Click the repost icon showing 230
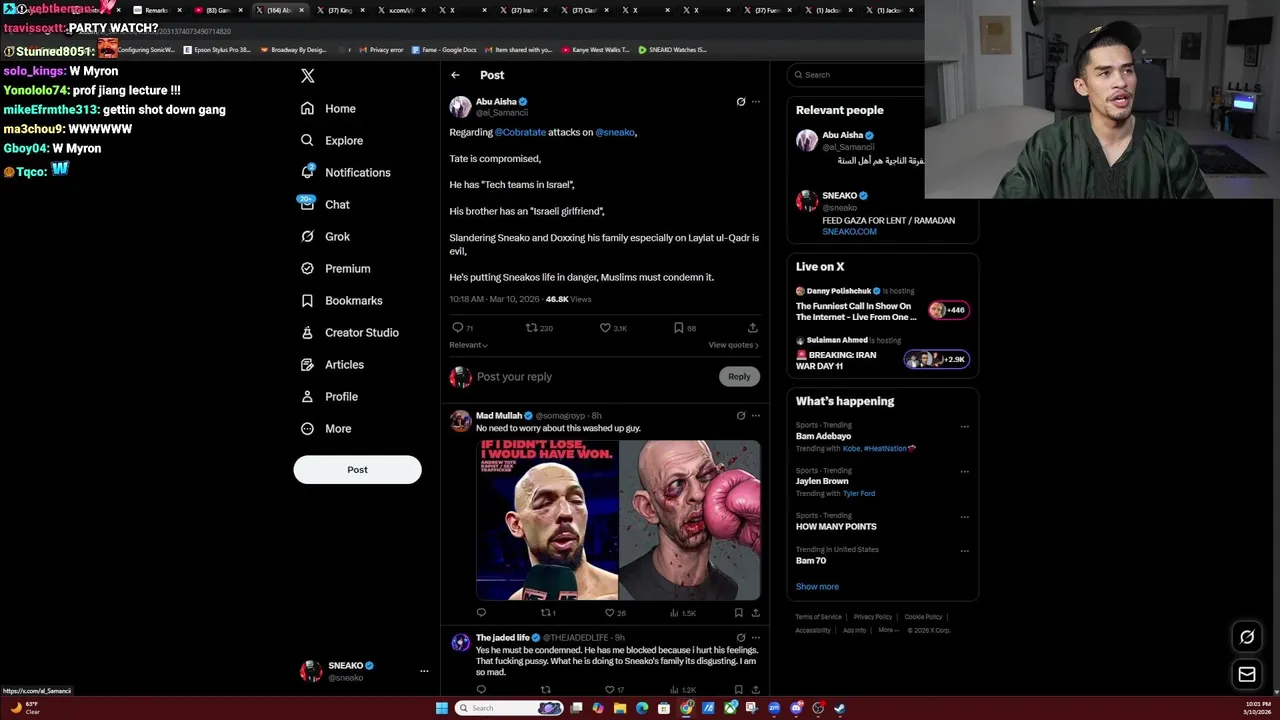The height and width of the screenshot is (720, 1280). 532,327
